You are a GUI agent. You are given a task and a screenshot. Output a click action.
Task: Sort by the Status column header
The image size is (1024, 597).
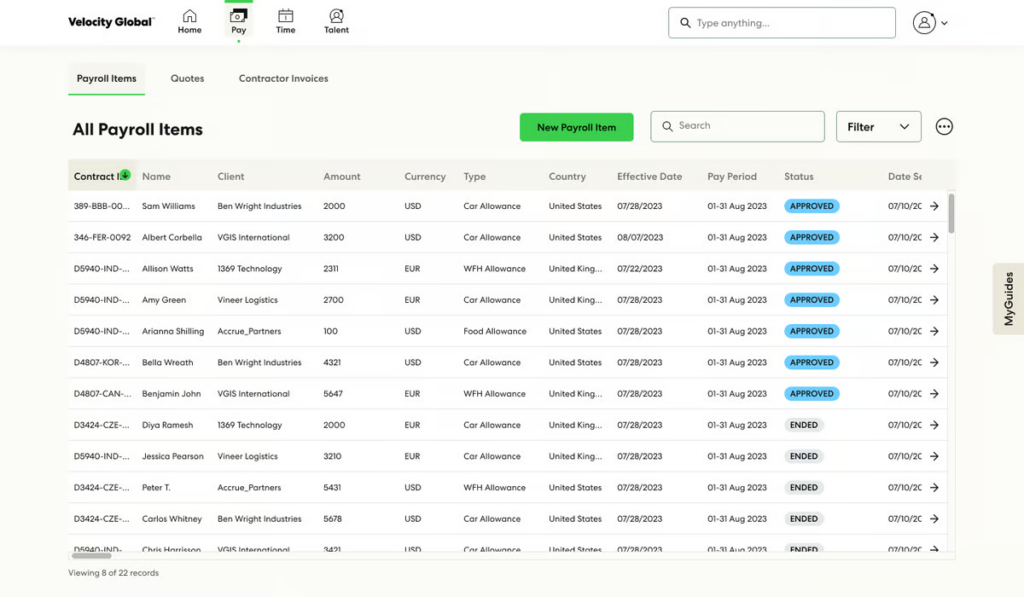tap(799, 176)
